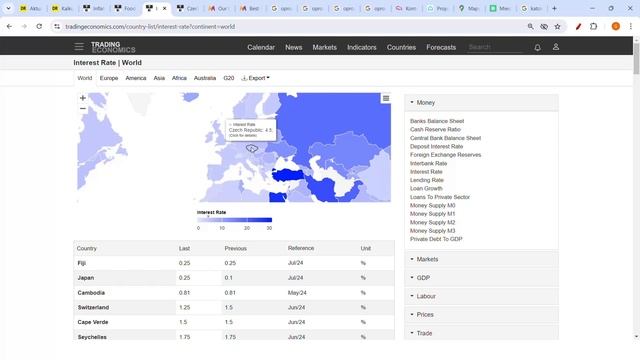Open Lending Rate link
Image resolution: width=640 pixels, height=360 pixels.
pos(427,180)
